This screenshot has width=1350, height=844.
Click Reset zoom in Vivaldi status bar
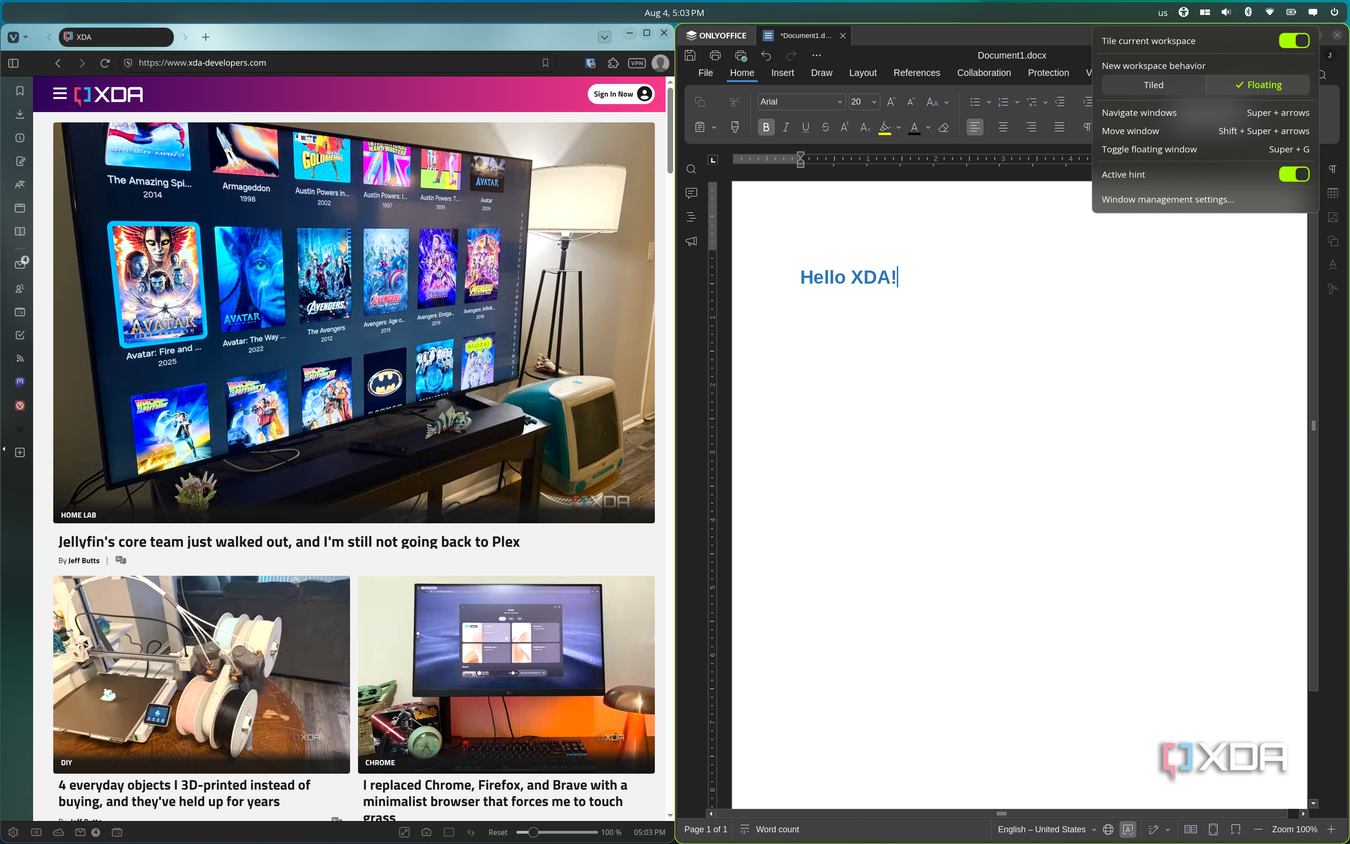498,832
